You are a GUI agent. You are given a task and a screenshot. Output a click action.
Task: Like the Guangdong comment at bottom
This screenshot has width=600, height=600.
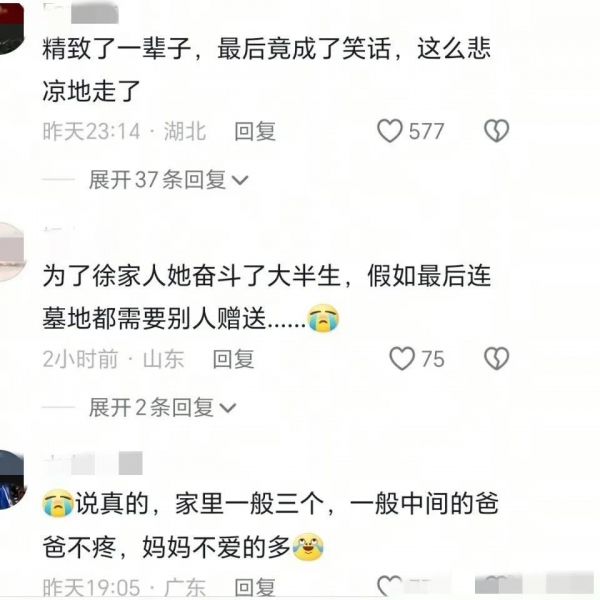[x=390, y=585]
